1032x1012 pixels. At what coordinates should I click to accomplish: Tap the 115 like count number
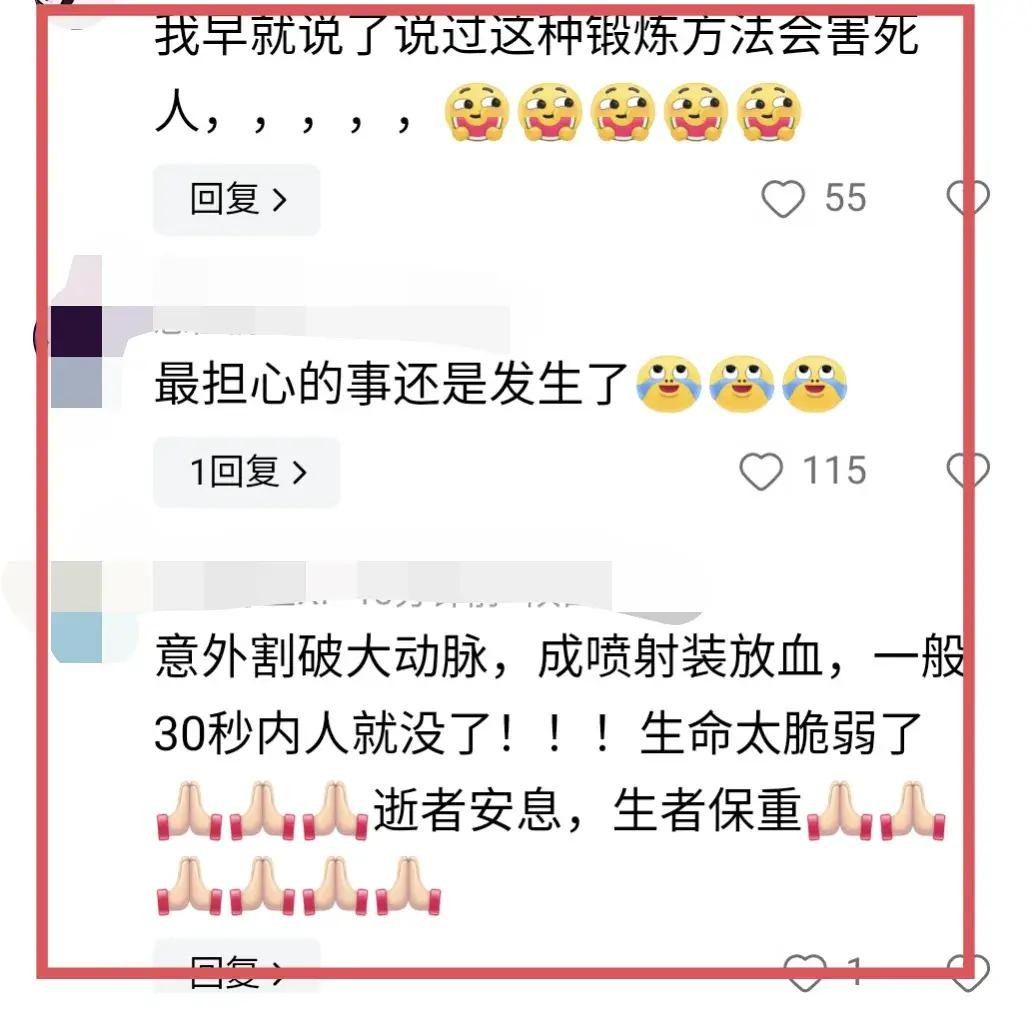(835, 471)
